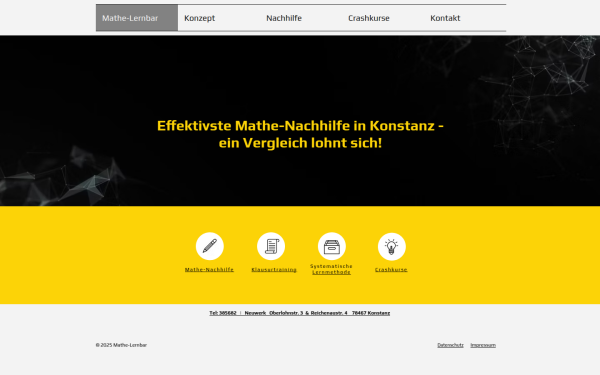
Task: Click the pencil icon above Mathe-Nachhilfe
Action: (x=210, y=246)
